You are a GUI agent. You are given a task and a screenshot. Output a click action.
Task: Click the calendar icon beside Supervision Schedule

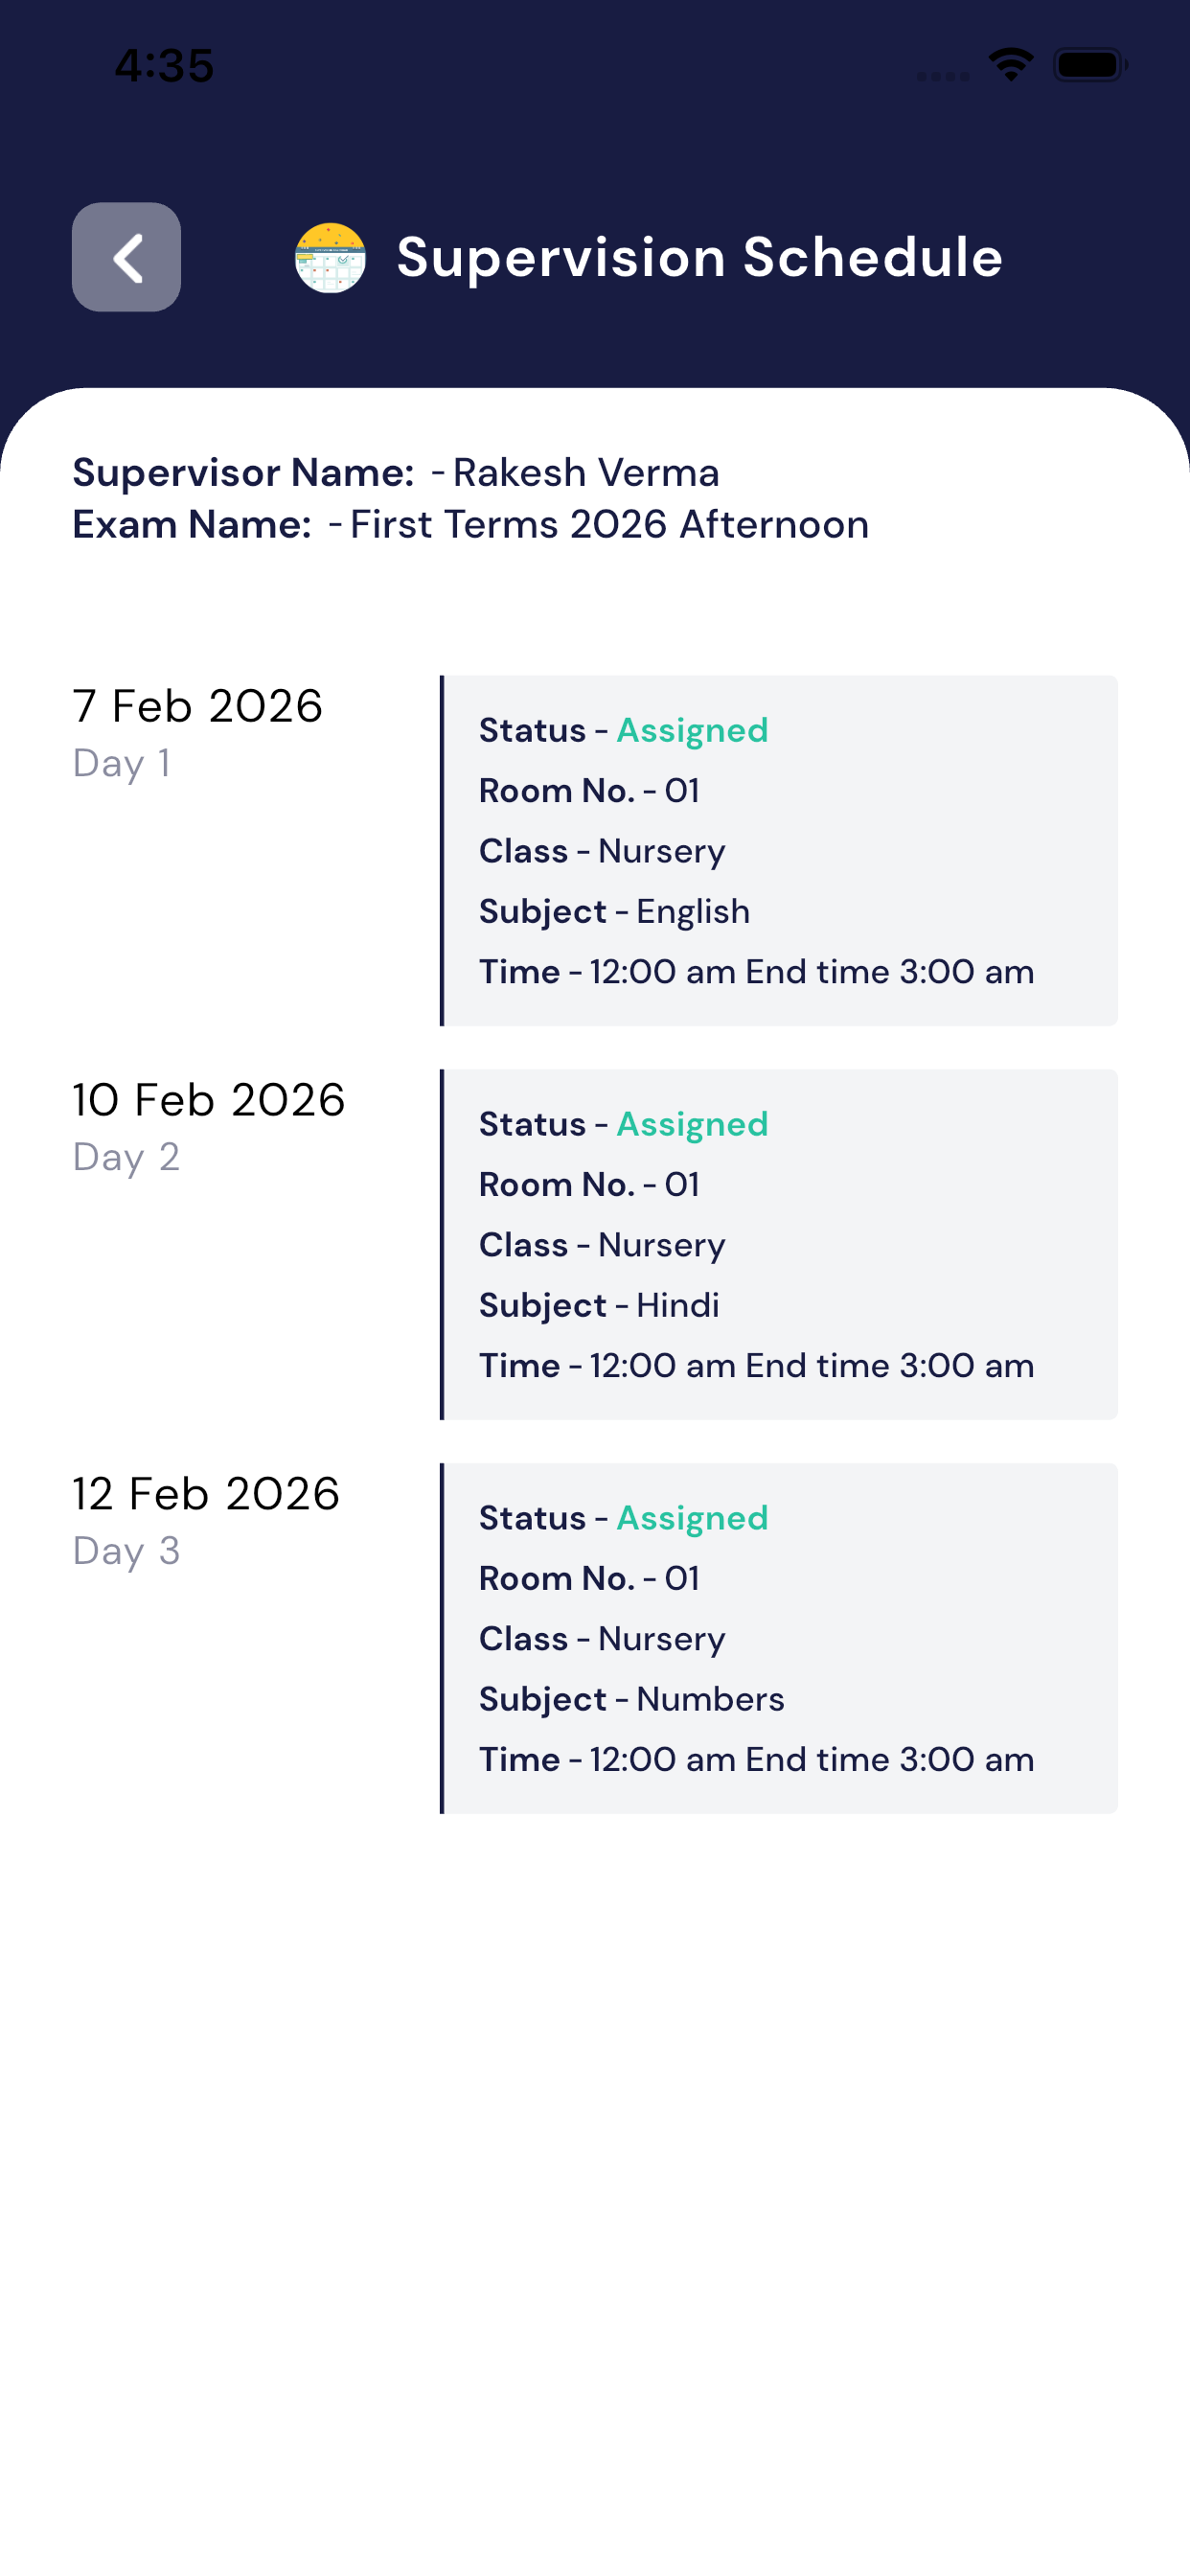pyautogui.click(x=330, y=258)
